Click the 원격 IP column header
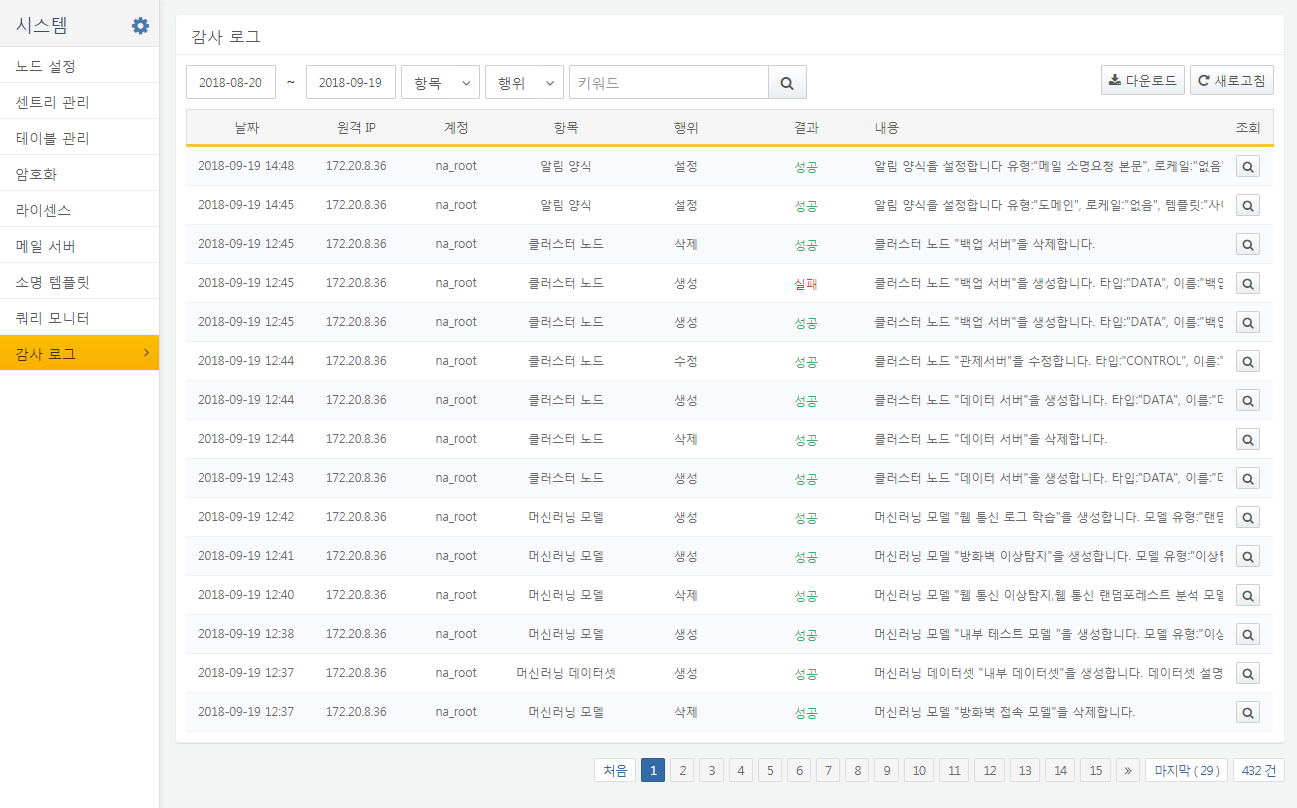The image size is (1297, 808). 356,128
